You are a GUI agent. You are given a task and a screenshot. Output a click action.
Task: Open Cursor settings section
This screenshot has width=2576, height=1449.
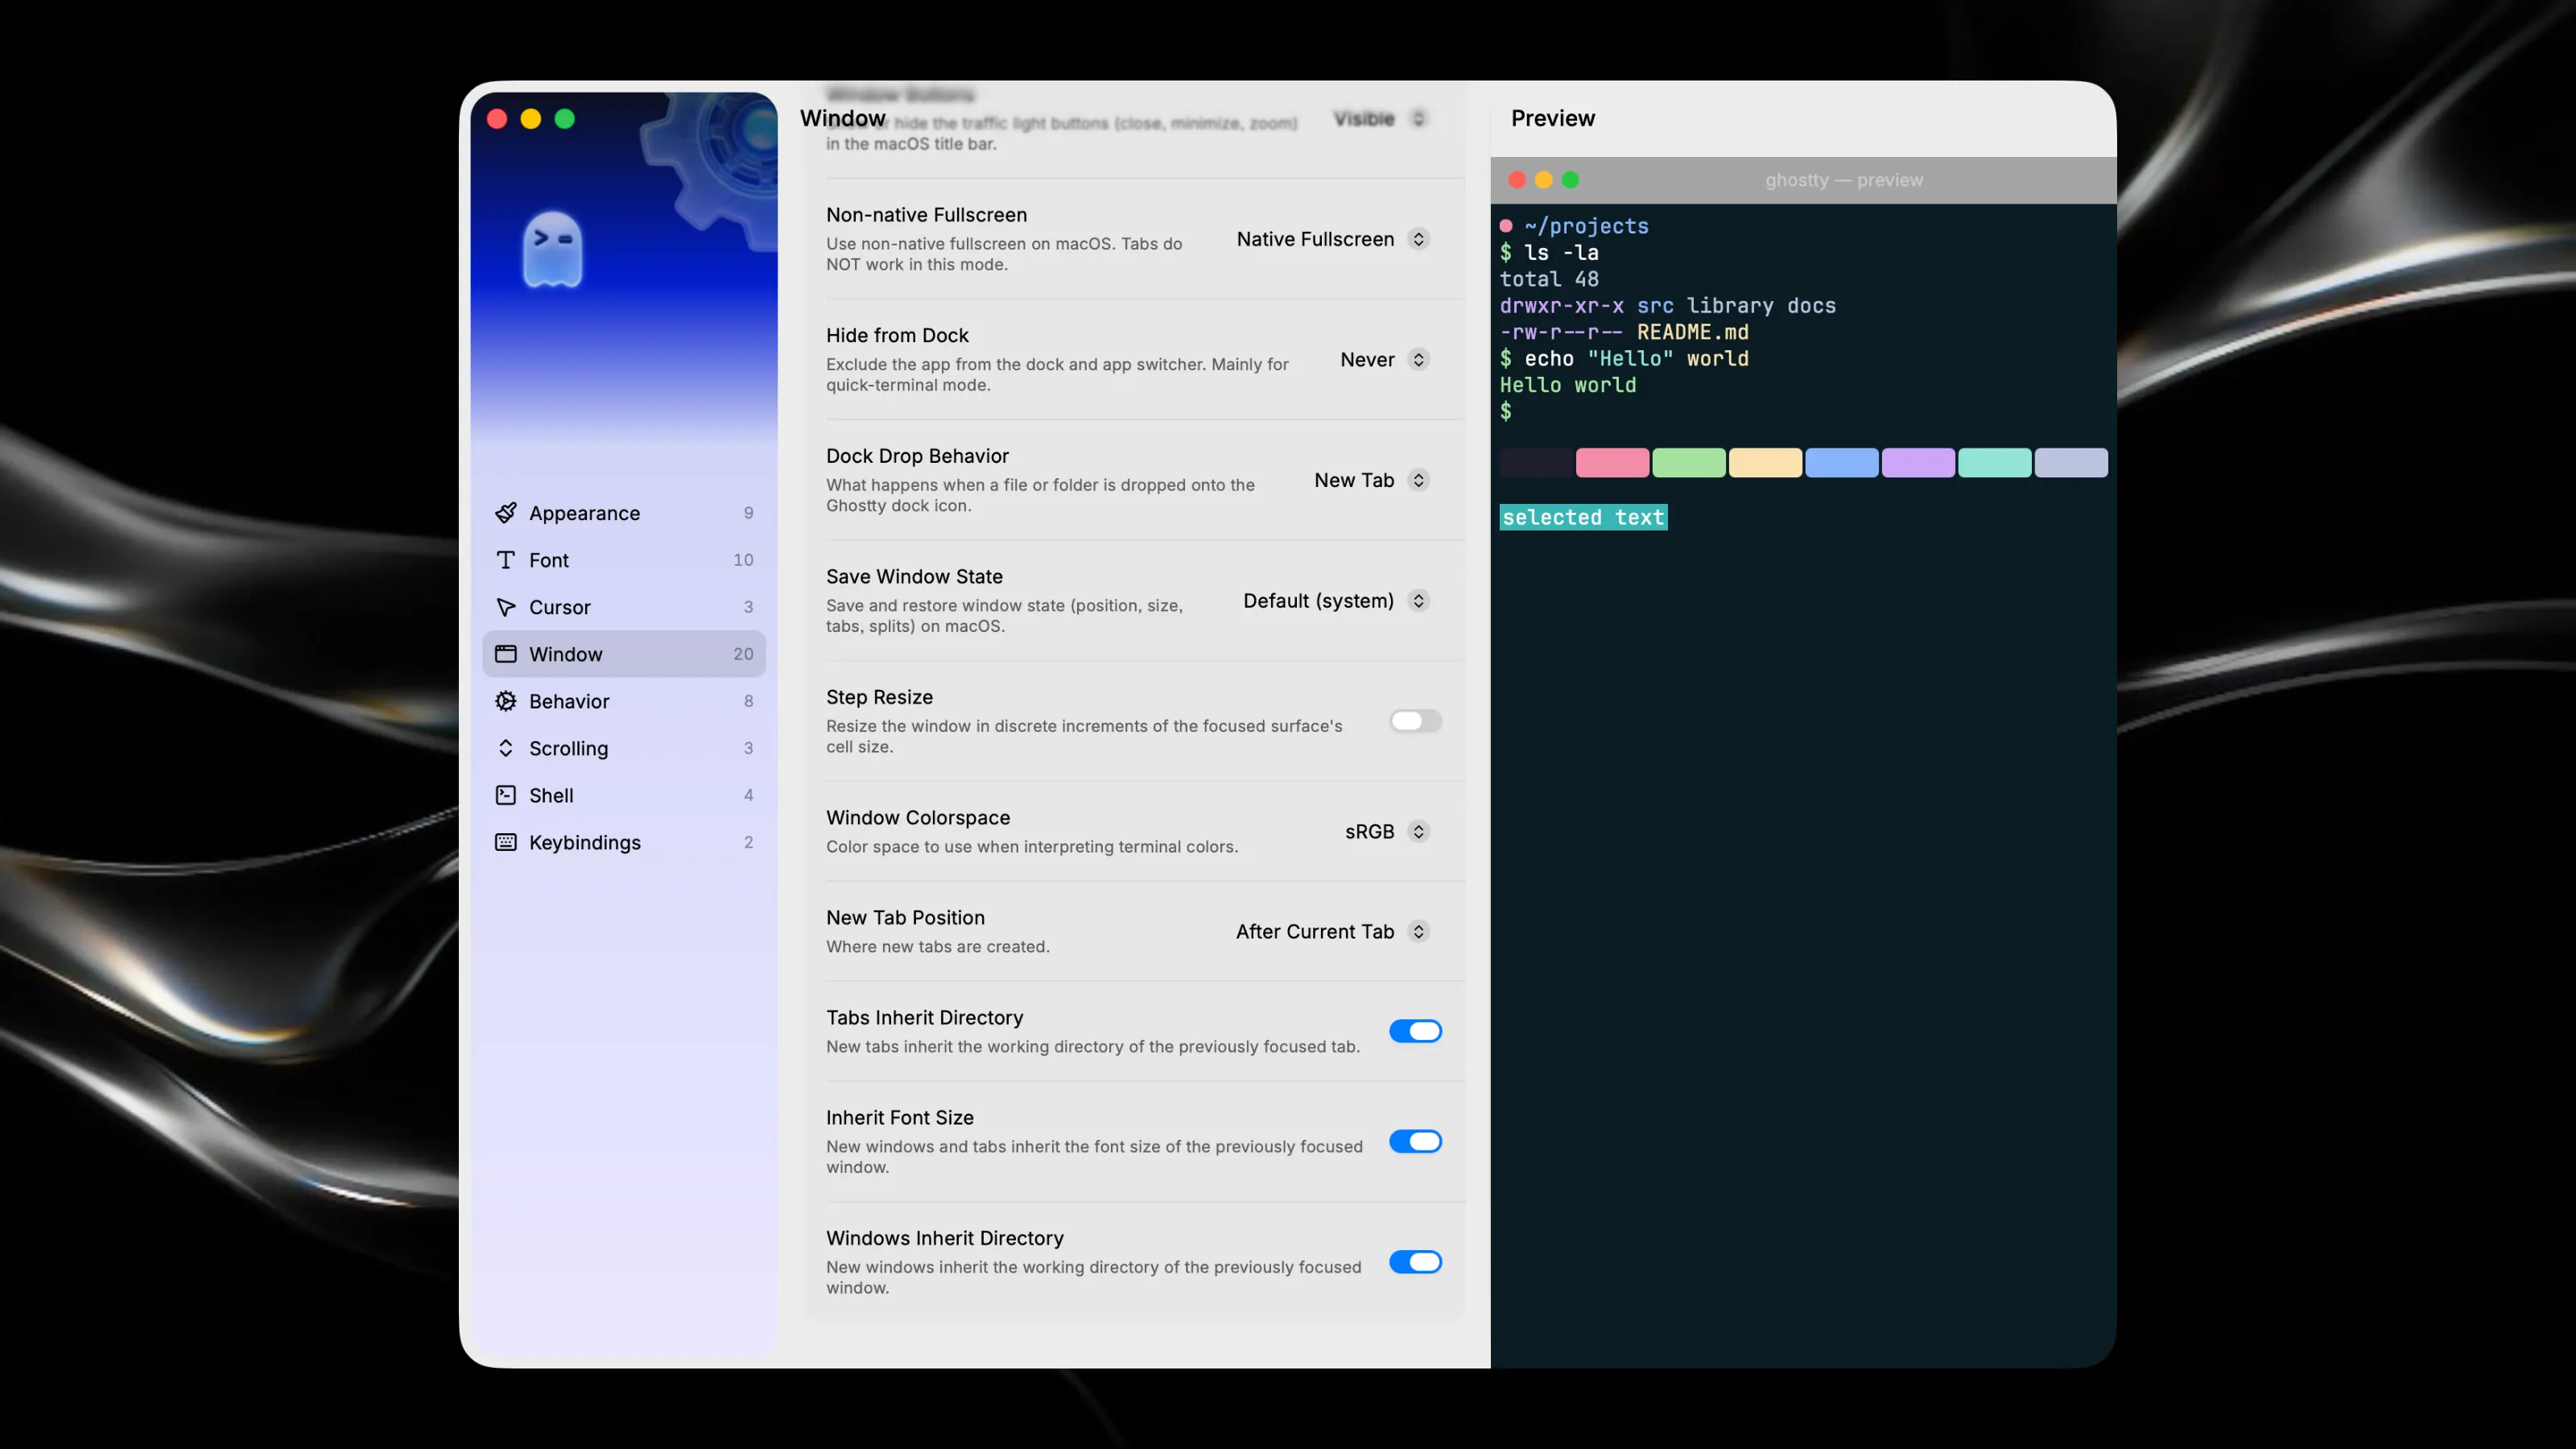click(x=624, y=607)
